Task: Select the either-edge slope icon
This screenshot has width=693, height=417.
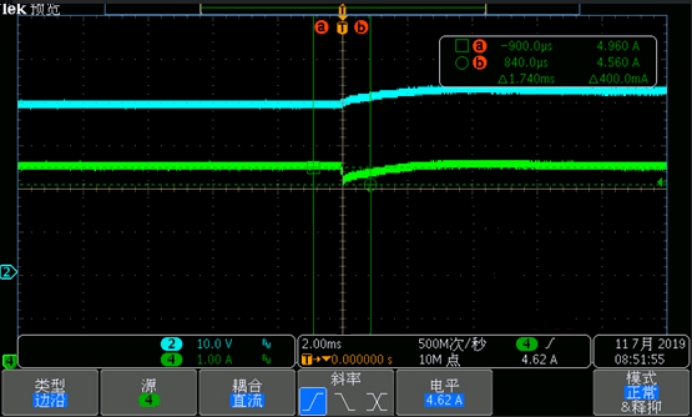Action: tap(376, 401)
